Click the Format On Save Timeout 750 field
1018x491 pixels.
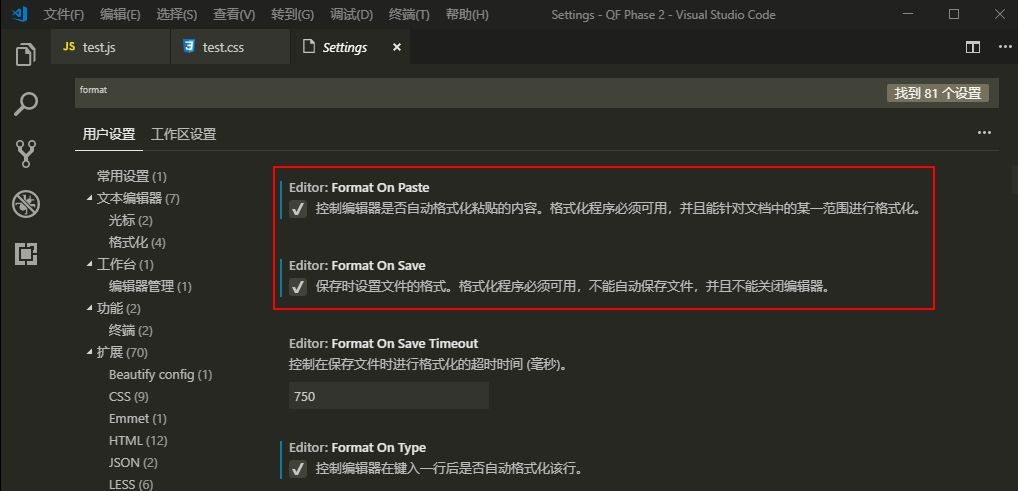tap(389, 396)
